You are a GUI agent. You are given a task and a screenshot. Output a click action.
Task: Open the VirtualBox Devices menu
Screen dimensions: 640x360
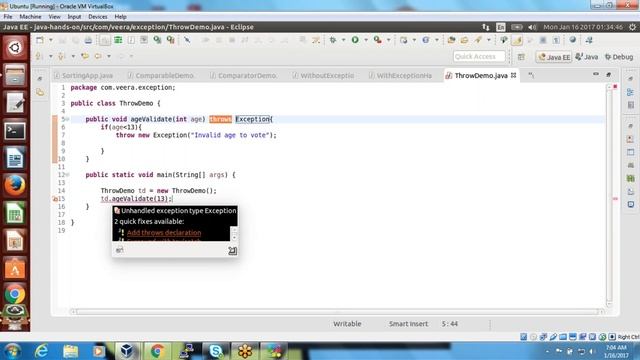pos(98,17)
